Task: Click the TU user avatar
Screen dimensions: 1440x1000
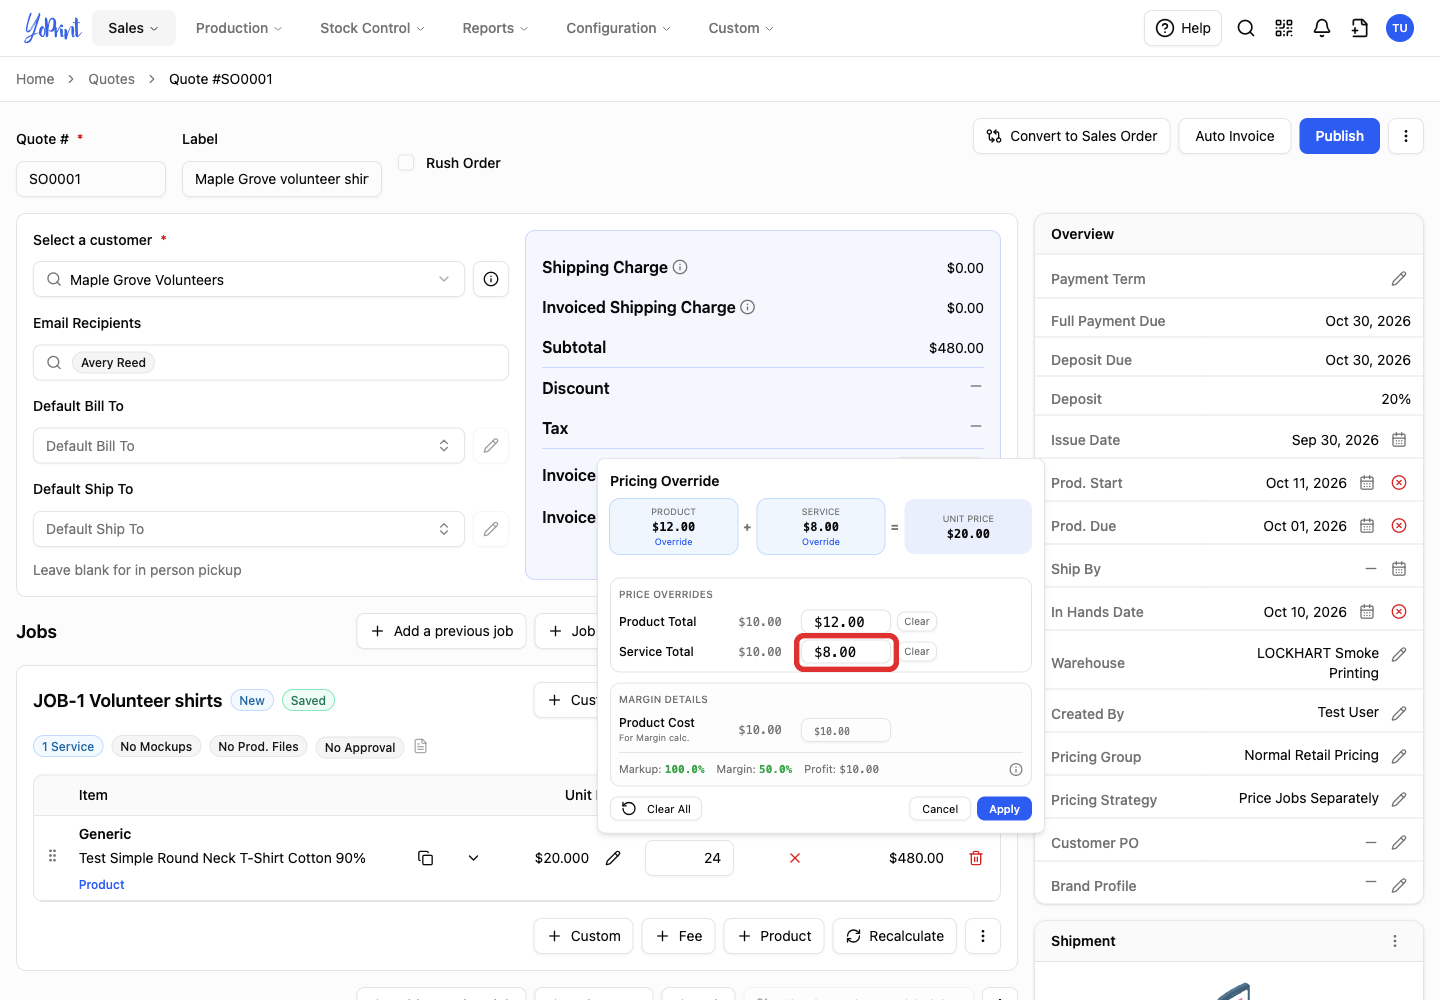Action: click(1400, 28)
